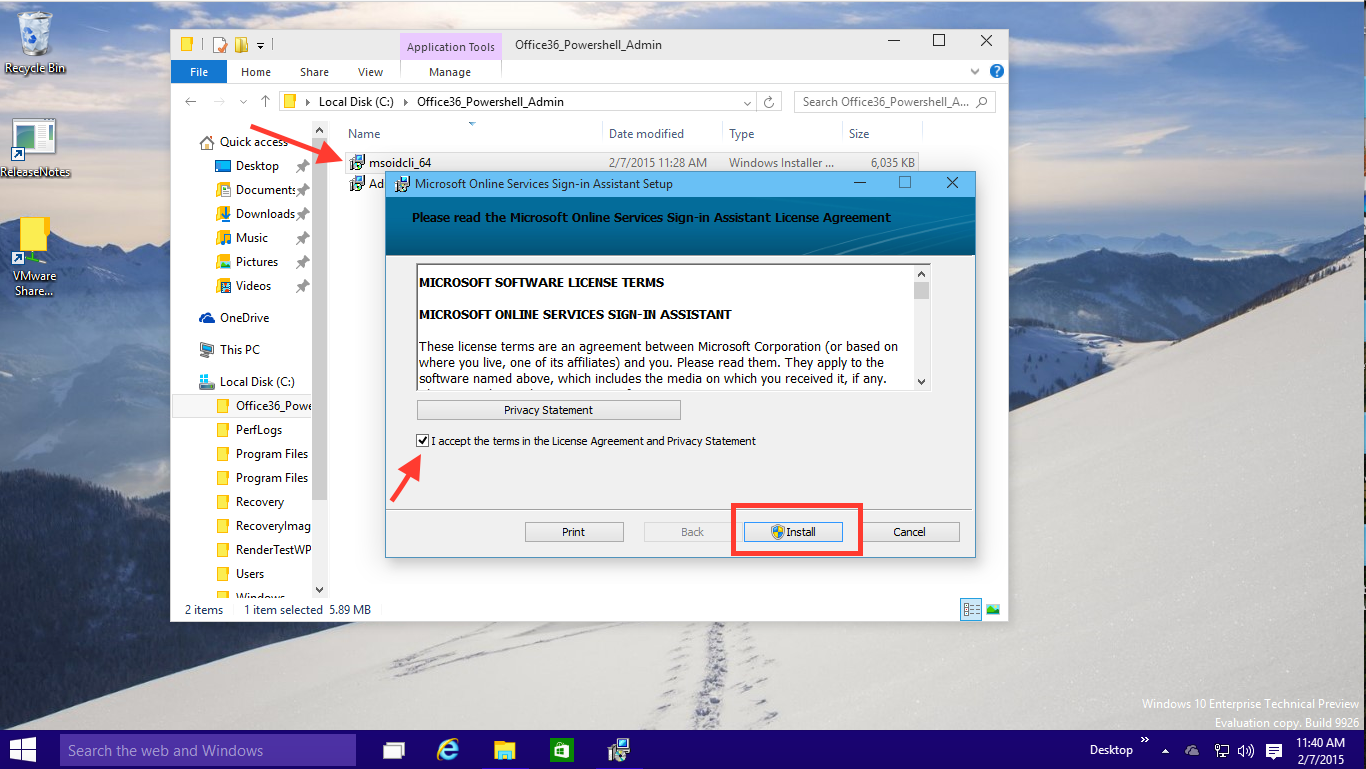Select This PC in navigation pane
The height and width of the screenshot is (769, 1366).
239,350
